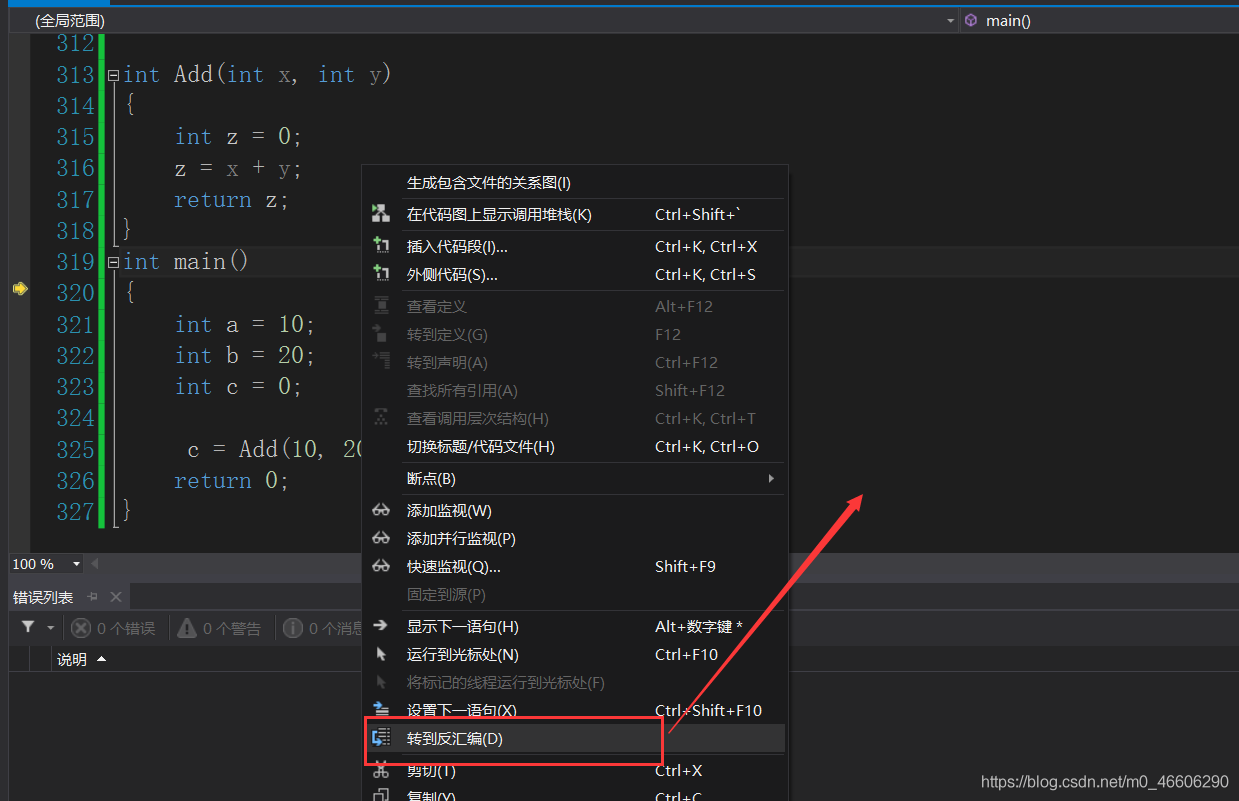Screen dimensions: 1239x801
Task: Click the Go To Definition (转到定义) icon
Action: pyautogui.click(x=381, y=333)
